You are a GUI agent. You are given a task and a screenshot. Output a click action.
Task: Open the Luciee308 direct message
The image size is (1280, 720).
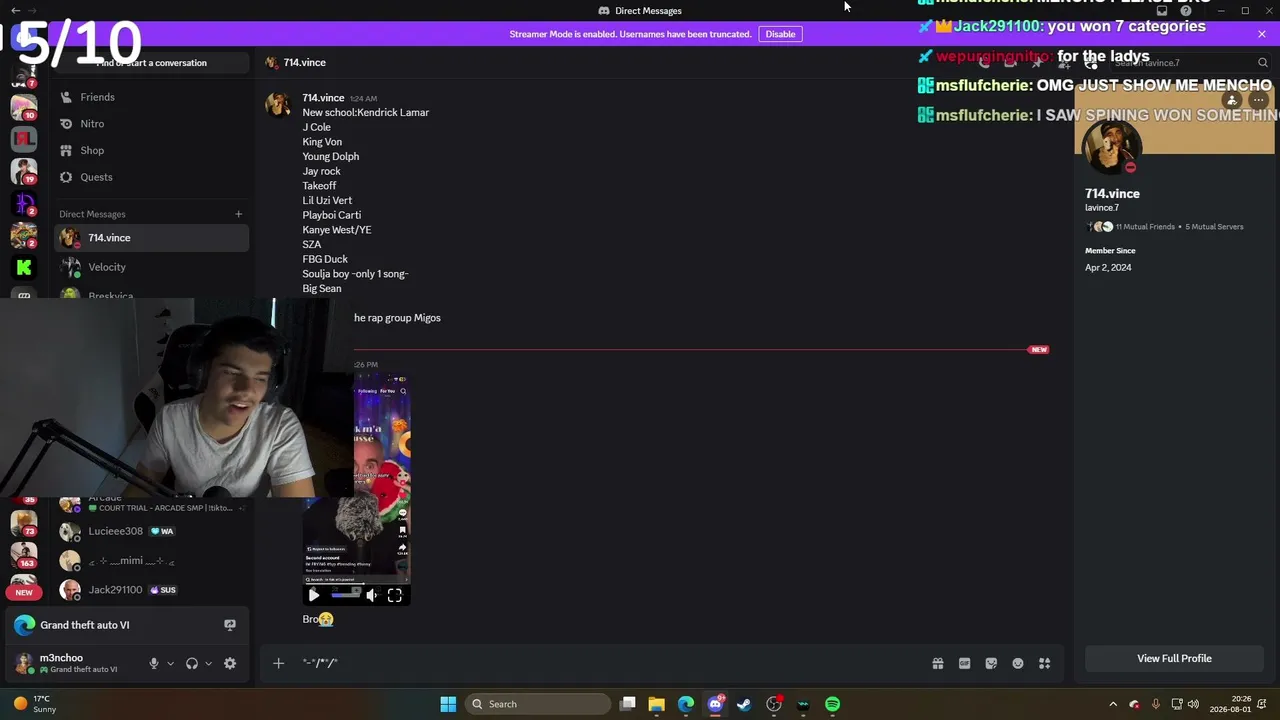(150, 531)
